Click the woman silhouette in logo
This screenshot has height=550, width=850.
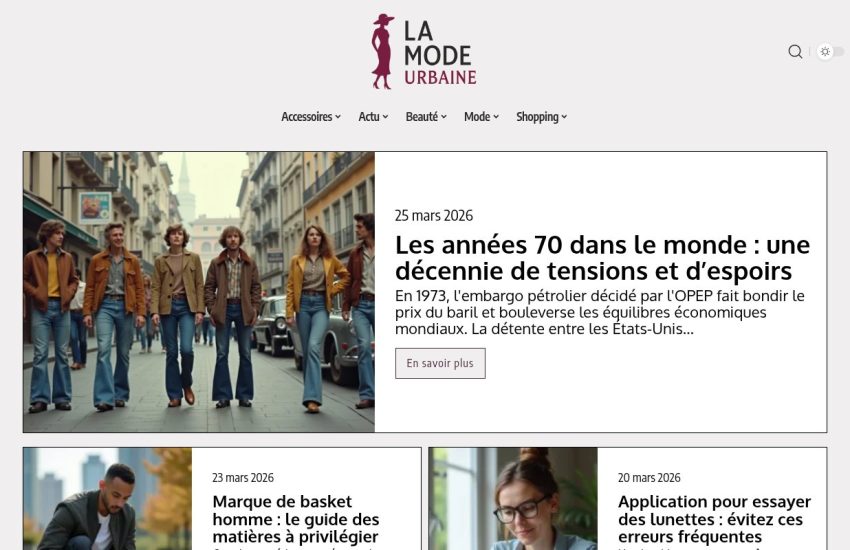[x=383, y=51]
